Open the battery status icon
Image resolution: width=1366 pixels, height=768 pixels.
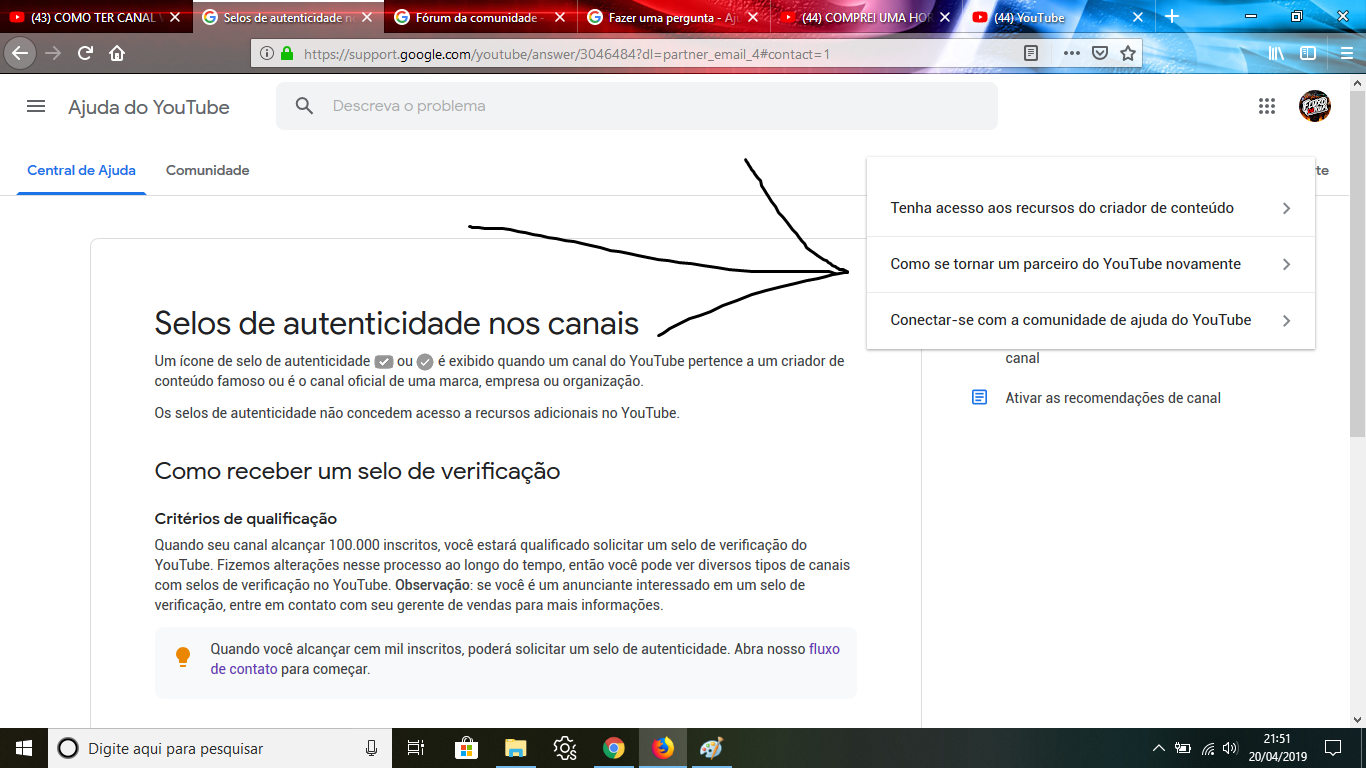click(1183, 748)
